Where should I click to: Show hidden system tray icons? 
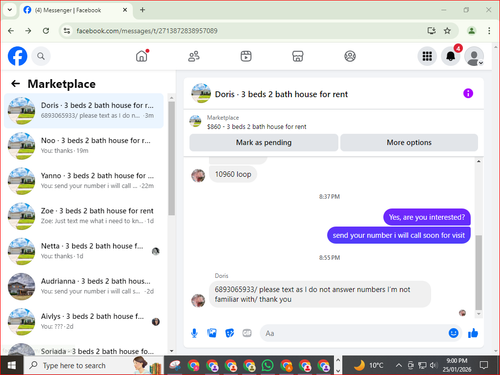[x=398, y=365]
